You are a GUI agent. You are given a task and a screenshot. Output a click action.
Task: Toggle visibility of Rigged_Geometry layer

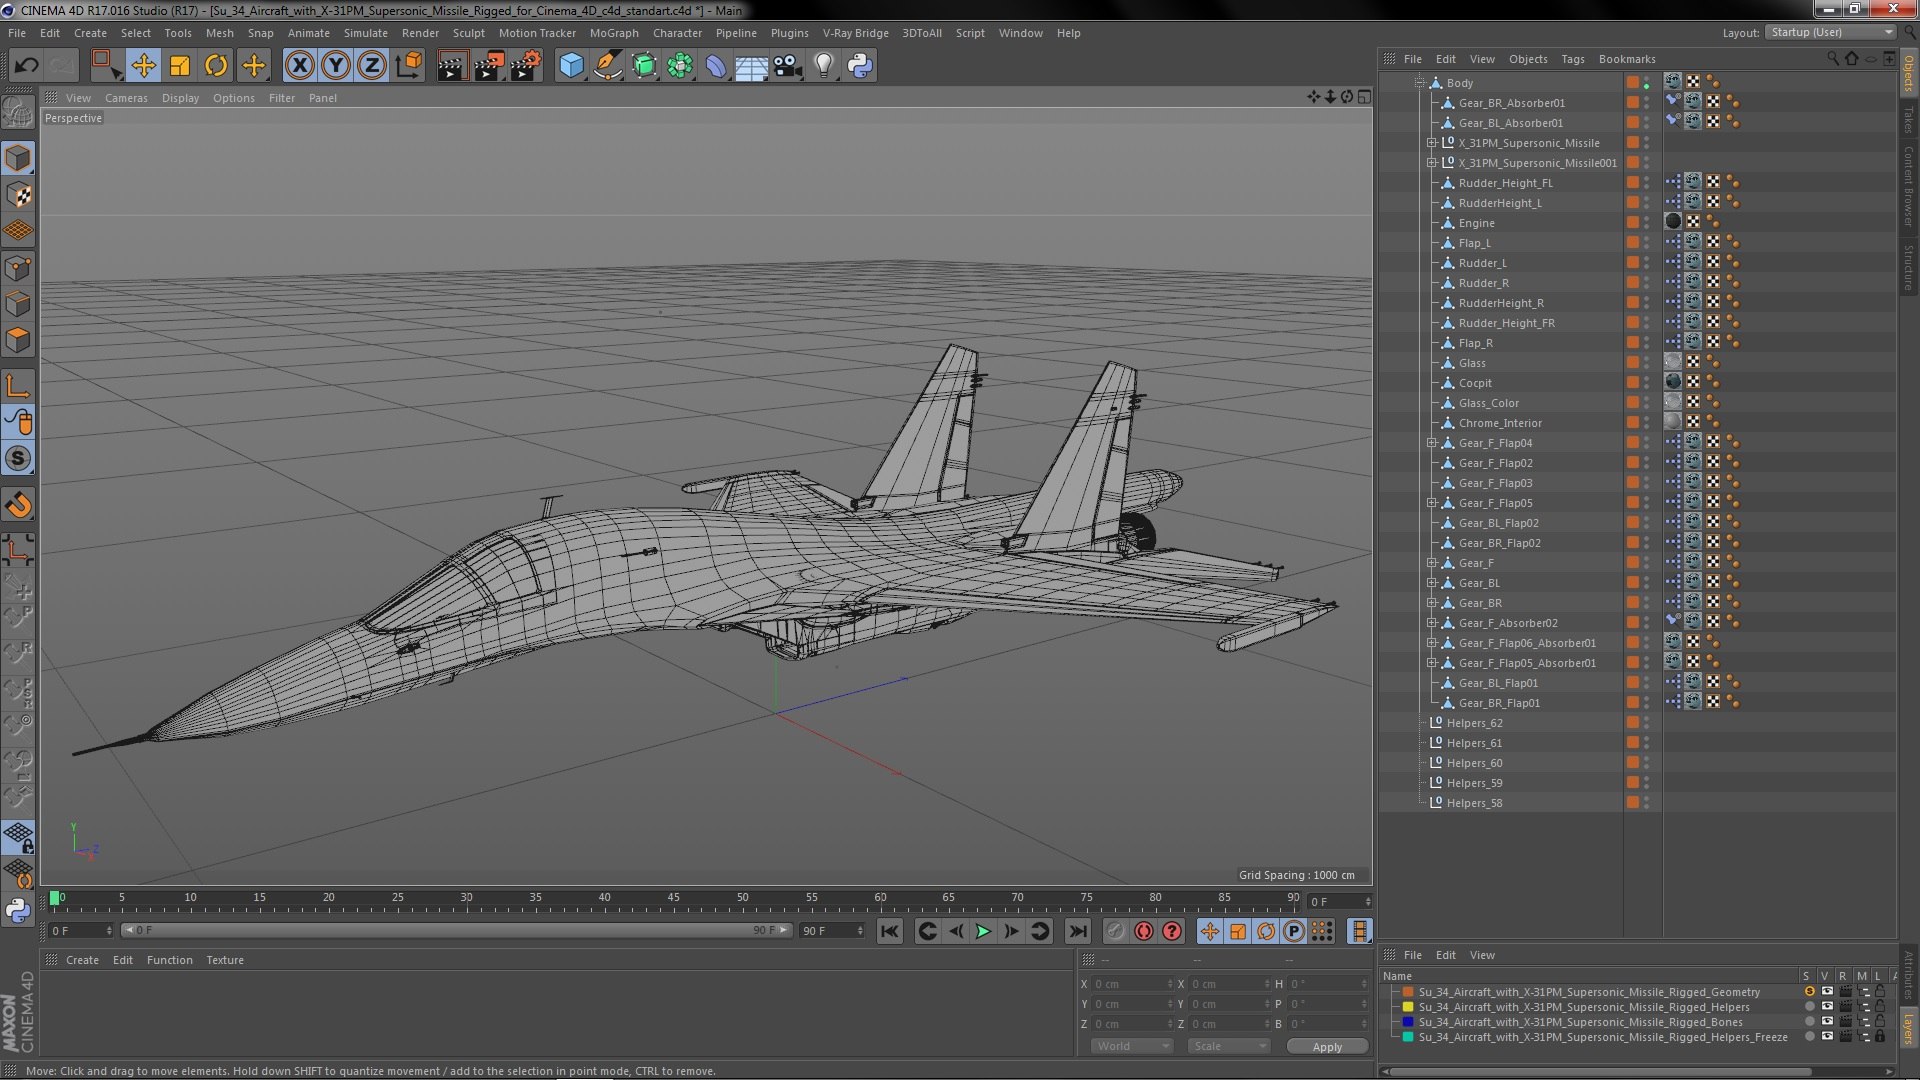pos(1826,992)
